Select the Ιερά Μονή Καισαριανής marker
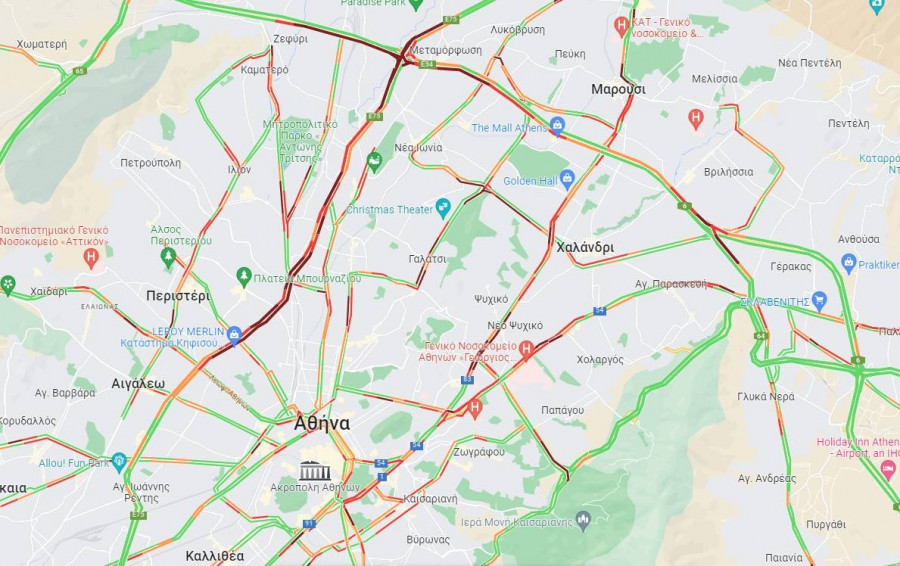Screen dimensions: 900x566 (584, 520)
